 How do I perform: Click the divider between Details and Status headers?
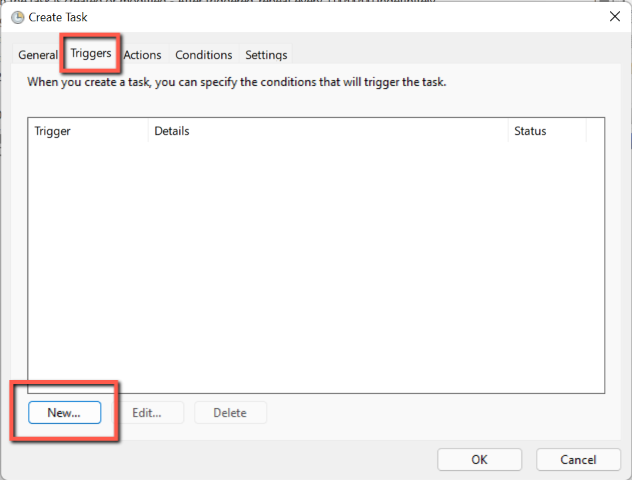[x=508, y=131]
